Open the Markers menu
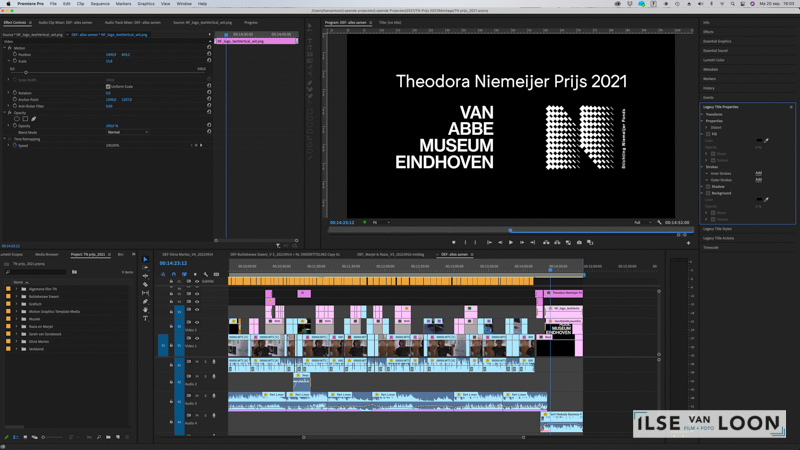Screen dimensions: 800x450 (123, 4)
